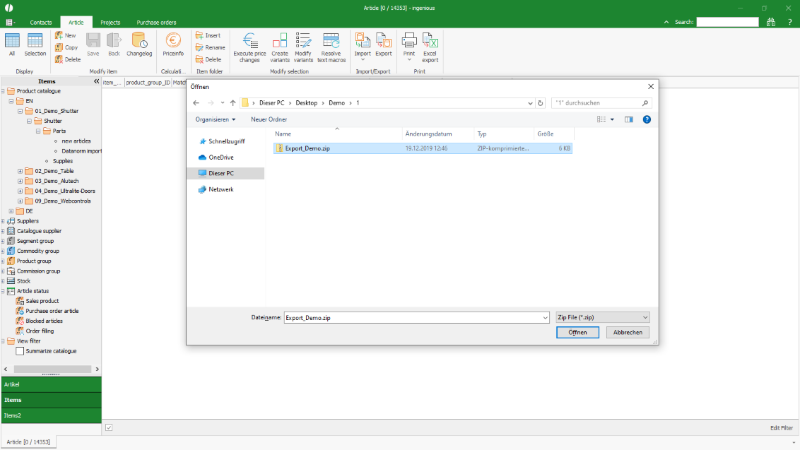Toggle the filter checkbox at bottom
Viewport: 800px width, 450px height.
109,428
